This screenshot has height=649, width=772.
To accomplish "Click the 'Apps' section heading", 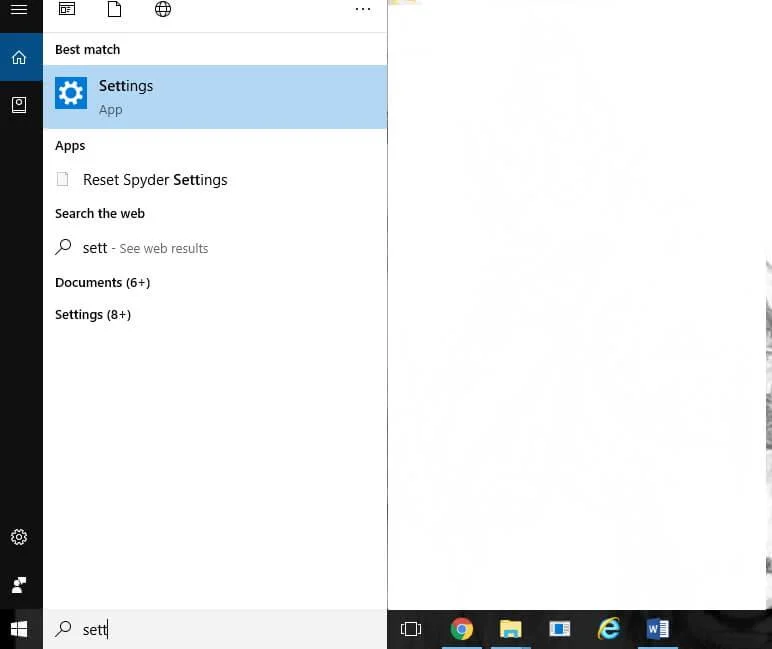I will pos(70,146).
